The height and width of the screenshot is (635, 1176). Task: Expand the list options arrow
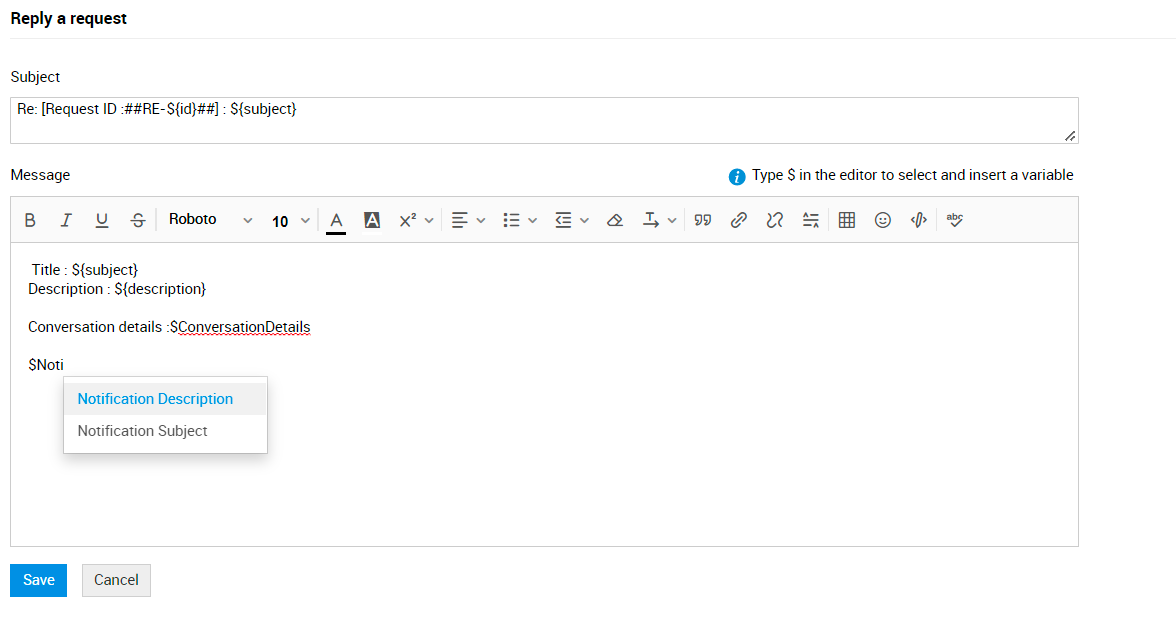532,220
